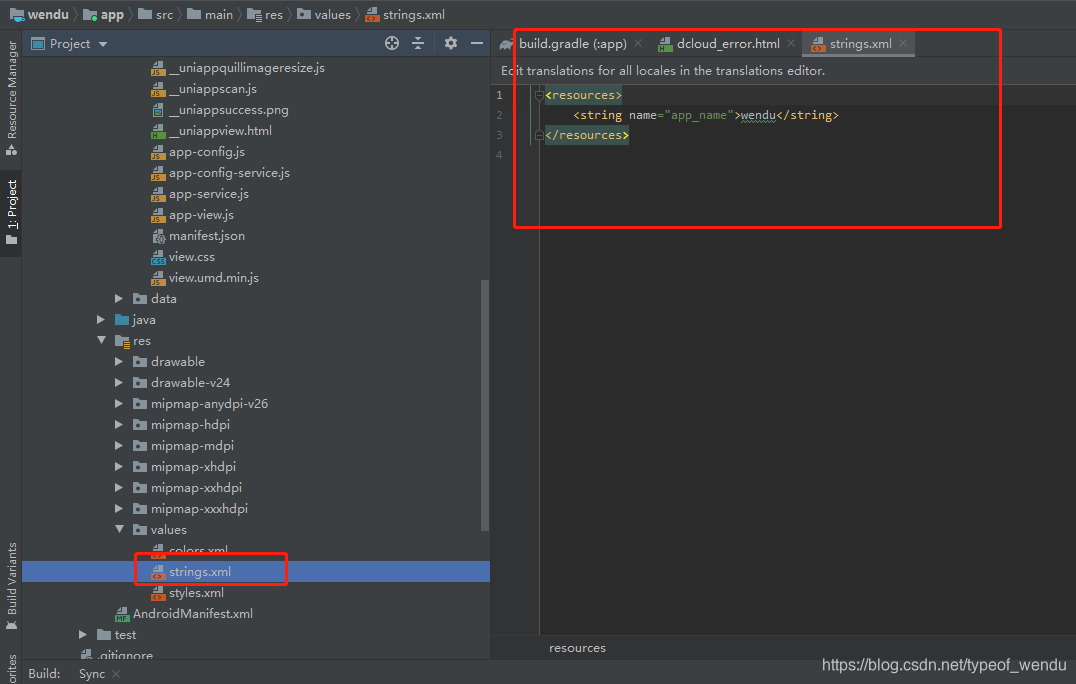1076x684 pixels.
Task: Click res breadcrumb in navigation bar
Action: (x=265, y=14)
